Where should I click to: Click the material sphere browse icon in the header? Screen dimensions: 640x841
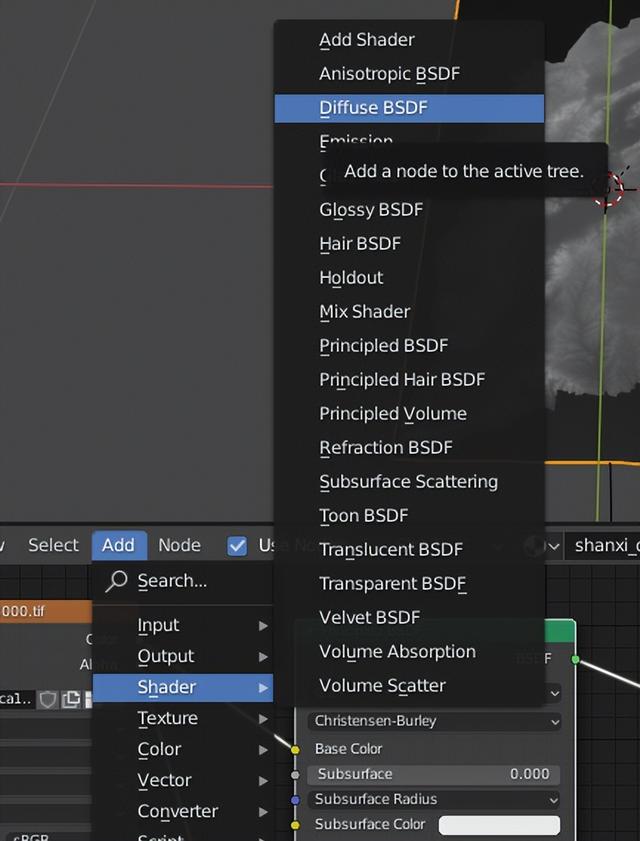click(x=534, y=546)
